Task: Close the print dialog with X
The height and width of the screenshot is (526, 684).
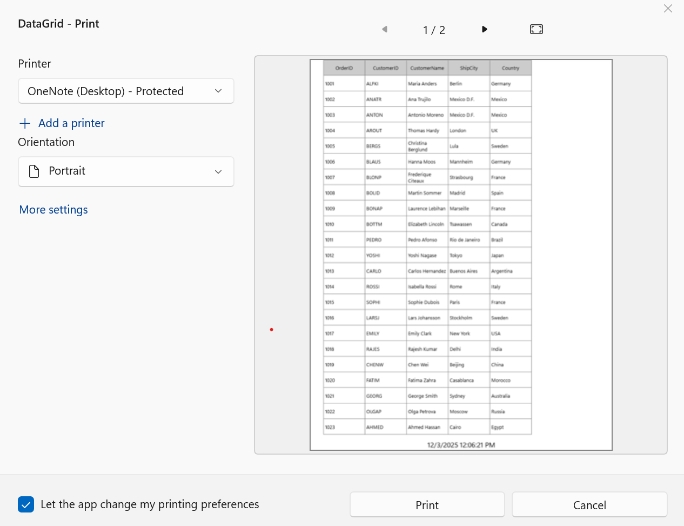Action: 667,8
